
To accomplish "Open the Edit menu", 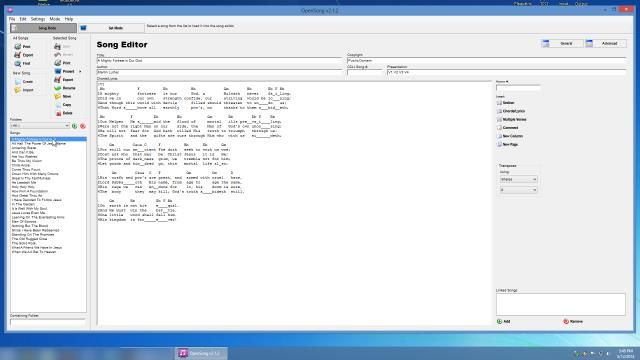I will tap(23, 19).
